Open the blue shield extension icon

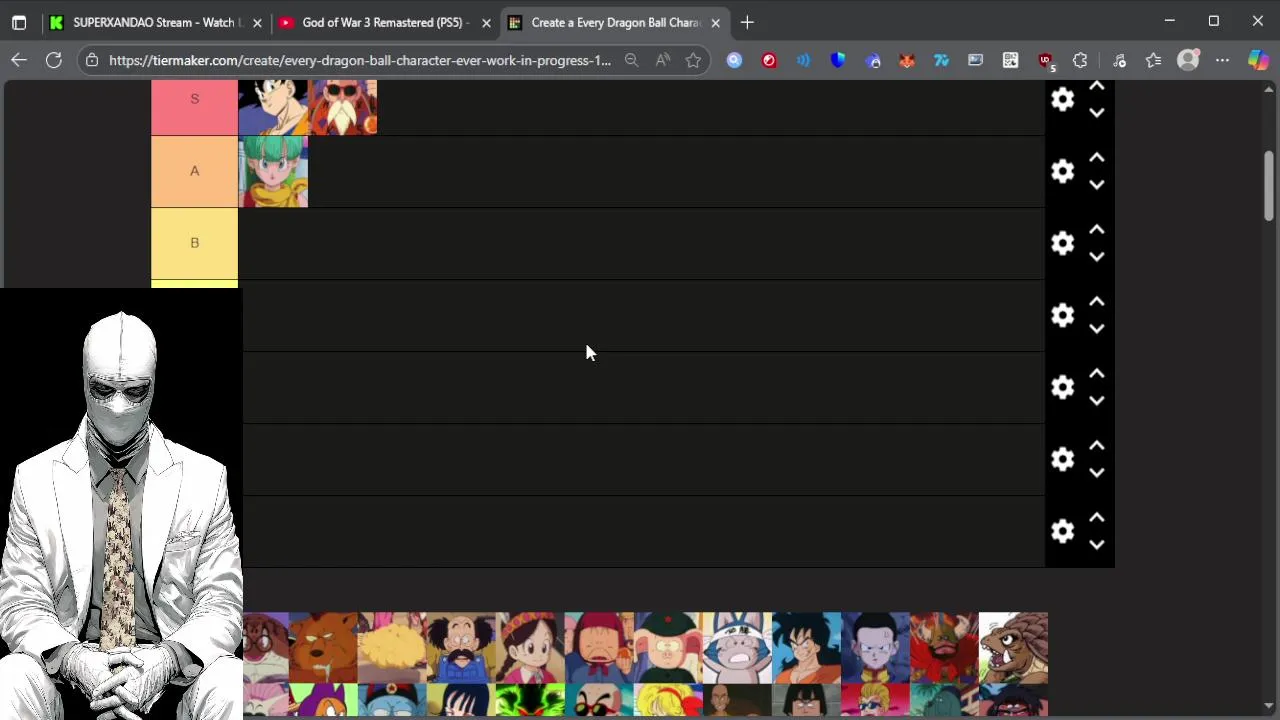pyautogui.click(x=838, y=60)
